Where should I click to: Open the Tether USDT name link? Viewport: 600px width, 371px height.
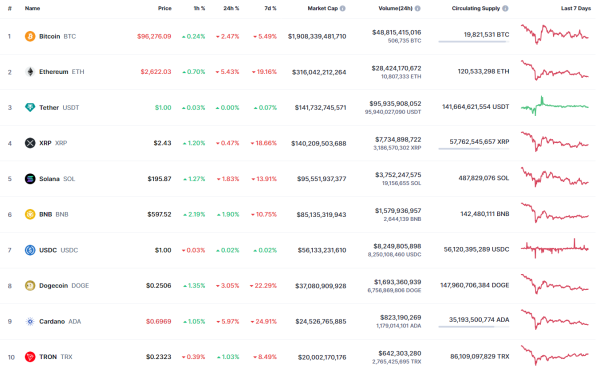pos(59,107)
